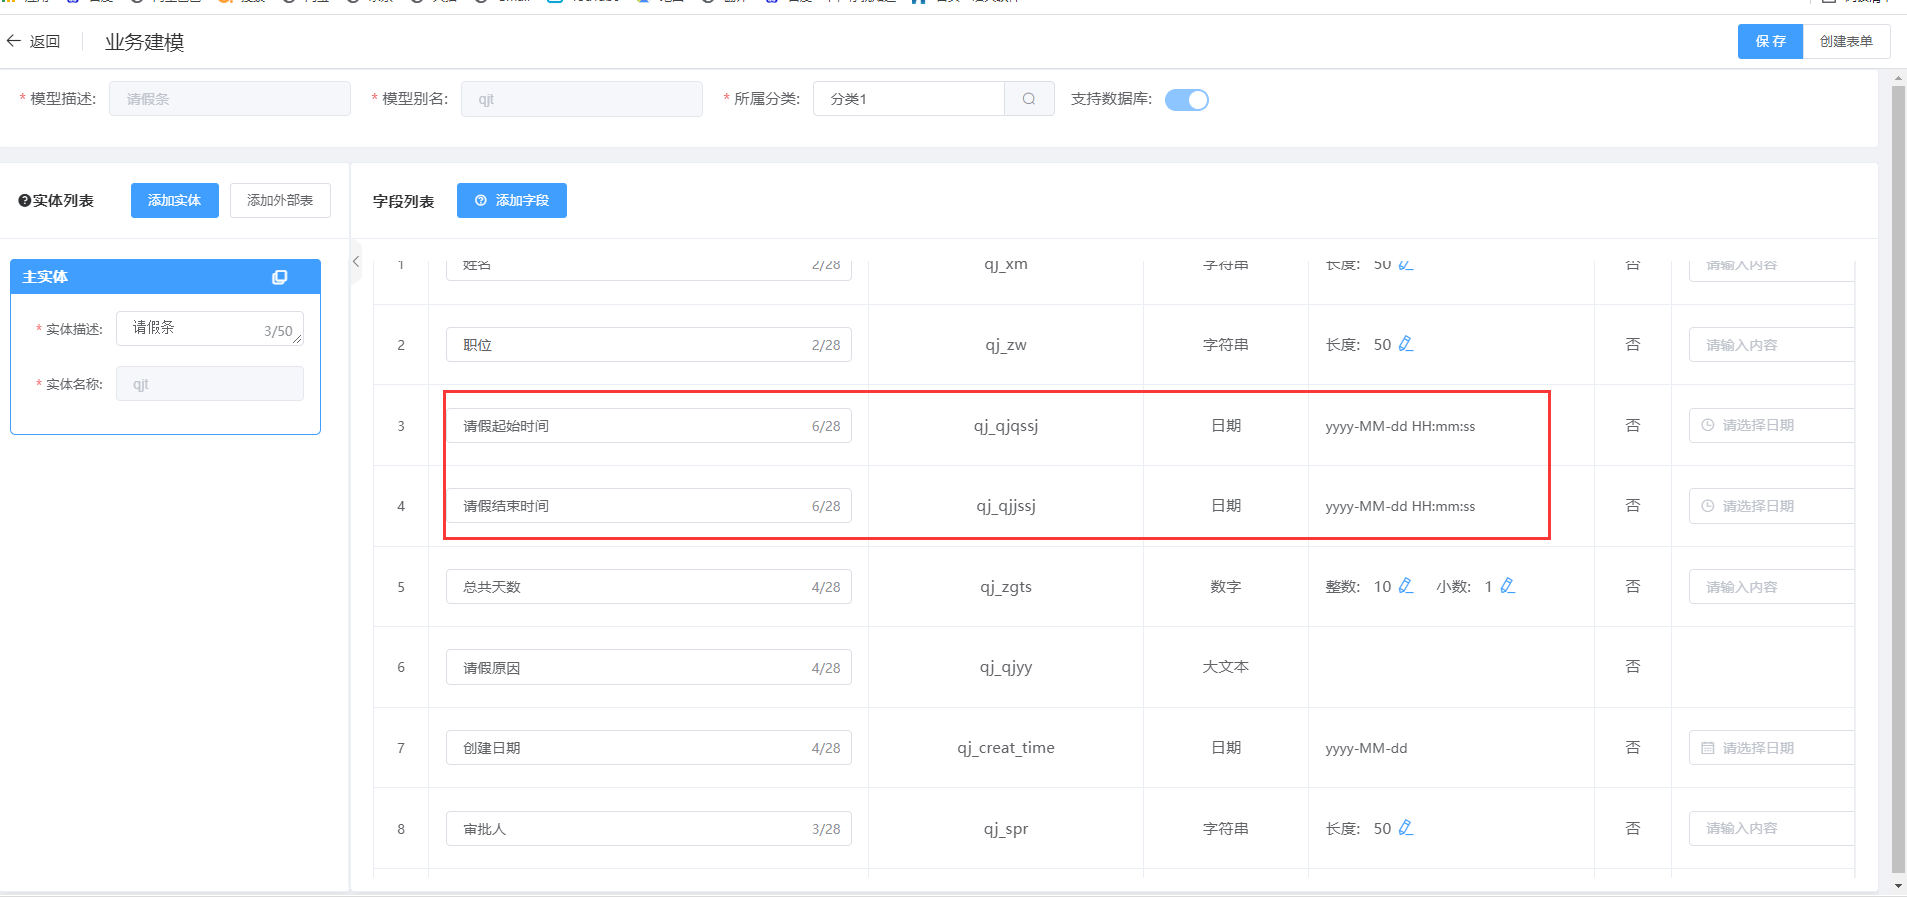The height and width of the screenshot is (898, 1907).
Task: Click the vertical scrollbar on the right
Action: [x=1898, y=480]
